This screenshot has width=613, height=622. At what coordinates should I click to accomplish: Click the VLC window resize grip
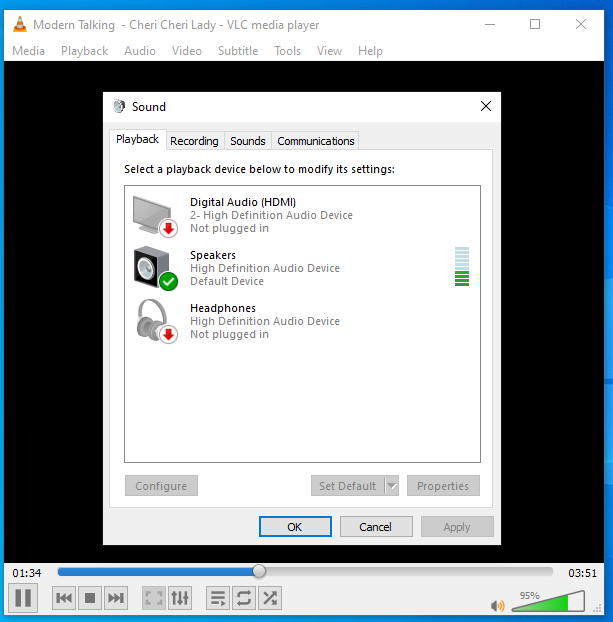click(597, 608)
